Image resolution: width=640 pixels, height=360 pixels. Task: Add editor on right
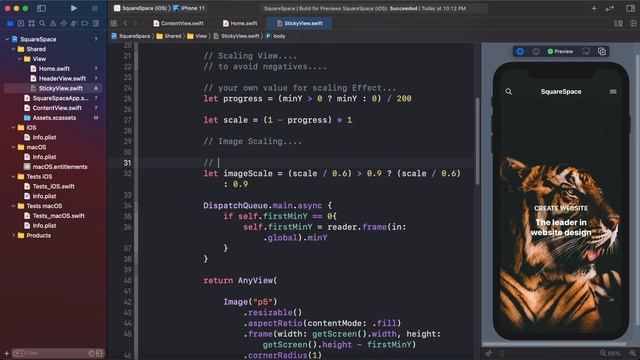tap(633, 23)
